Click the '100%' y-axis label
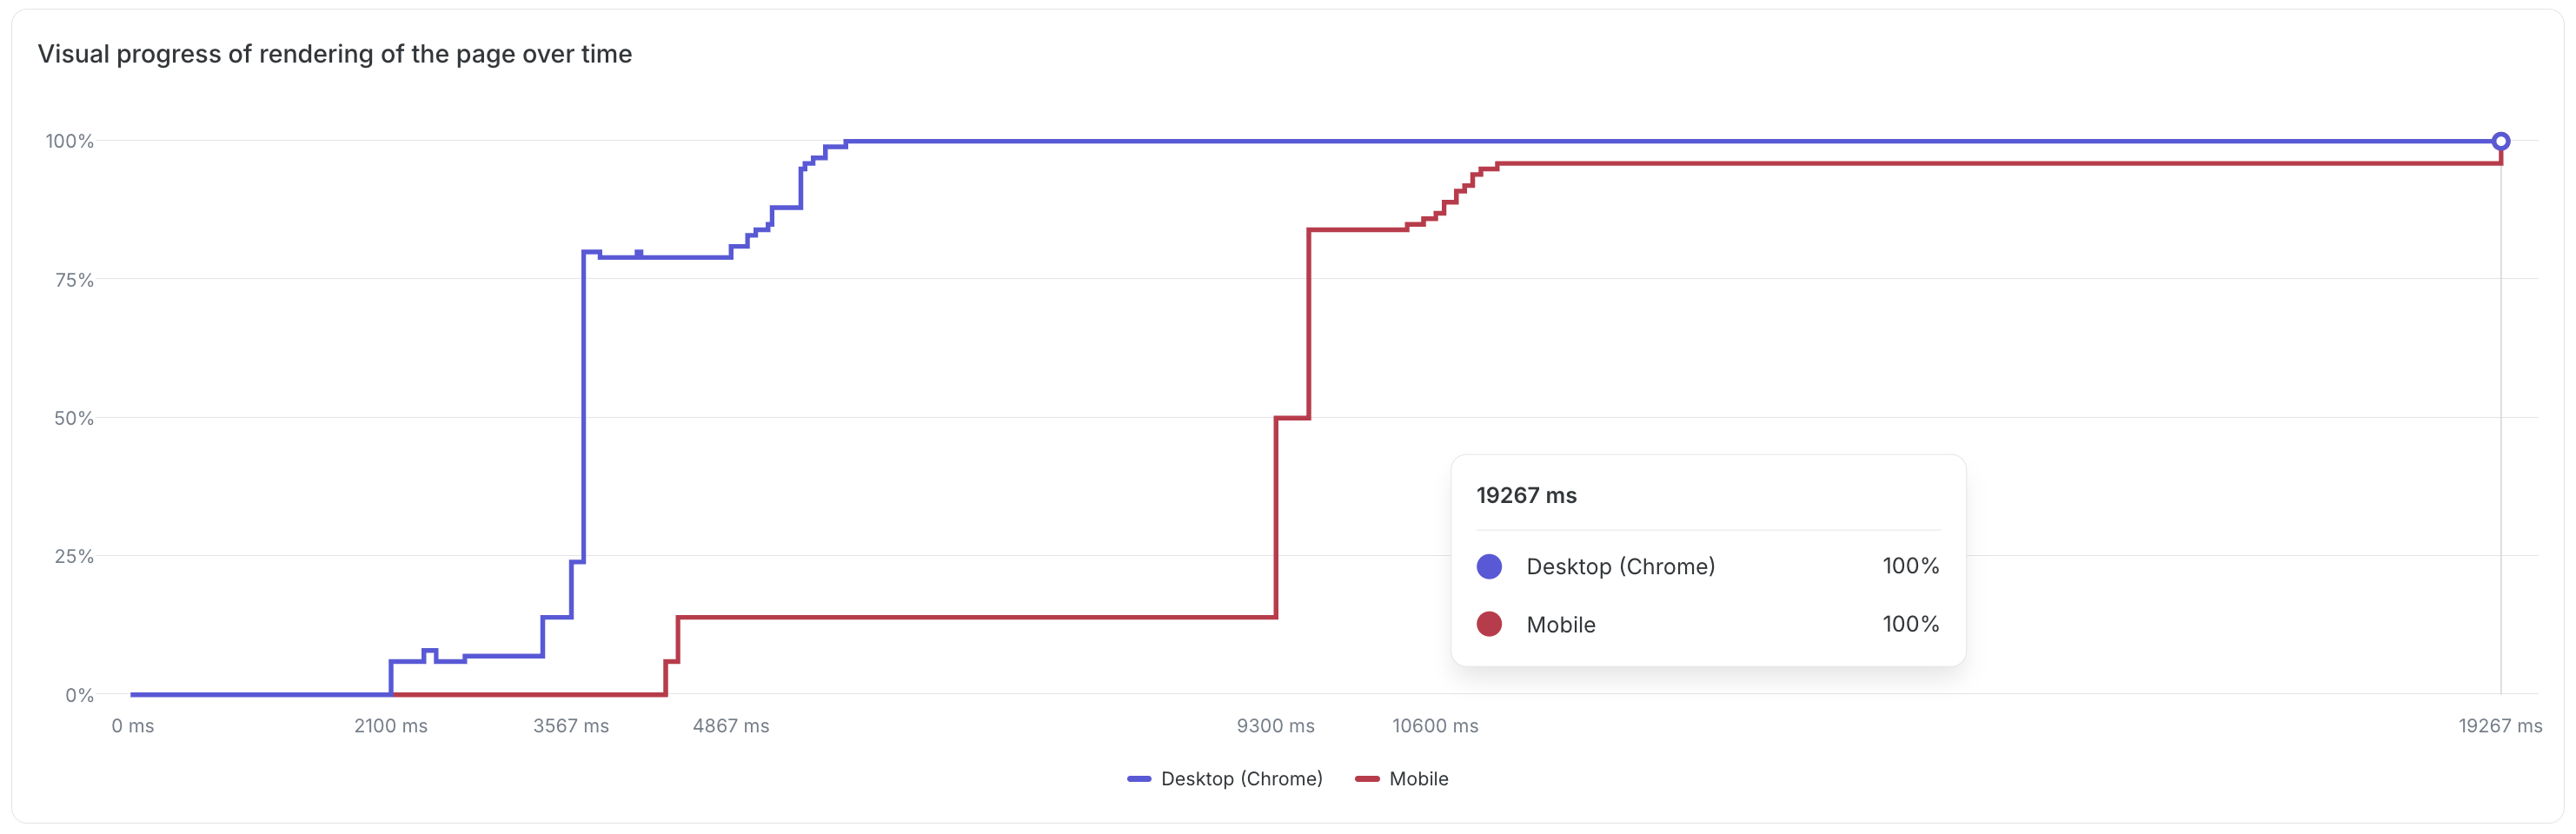Viewport: 2576px width, 834px height. (x=70, y=141)
